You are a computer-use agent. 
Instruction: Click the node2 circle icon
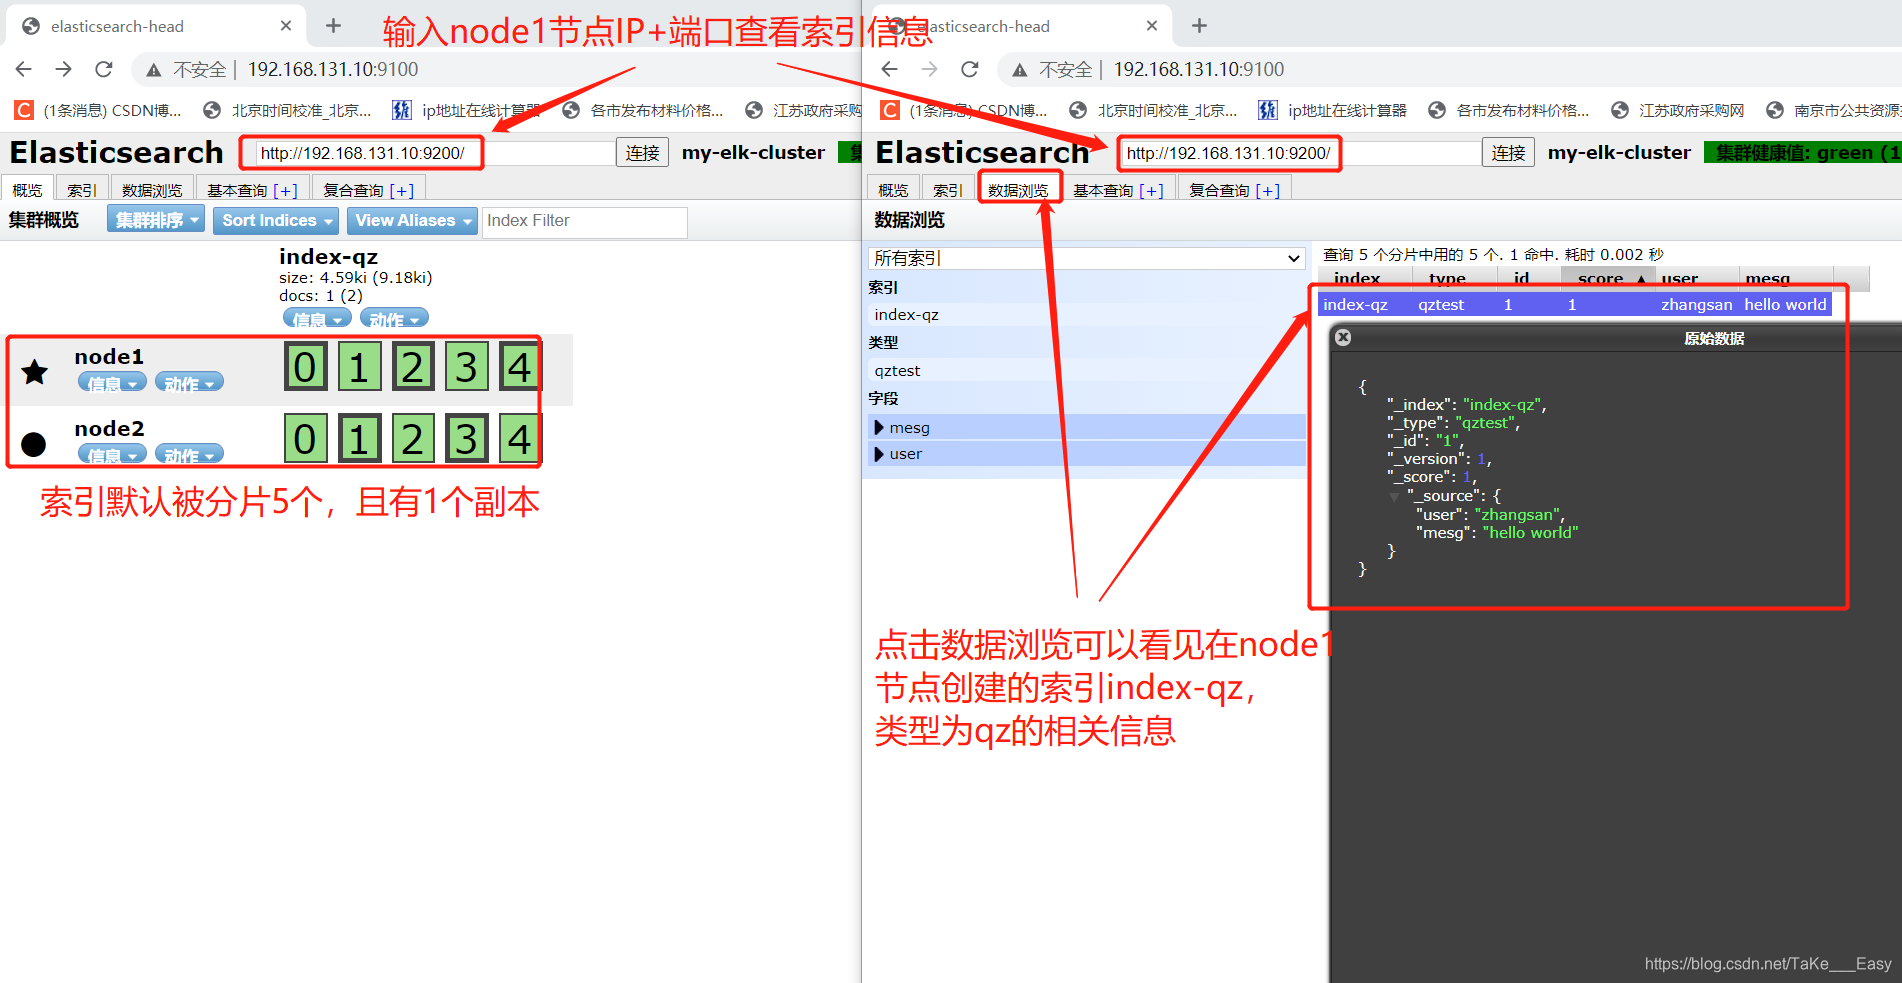tap(34, 444)
